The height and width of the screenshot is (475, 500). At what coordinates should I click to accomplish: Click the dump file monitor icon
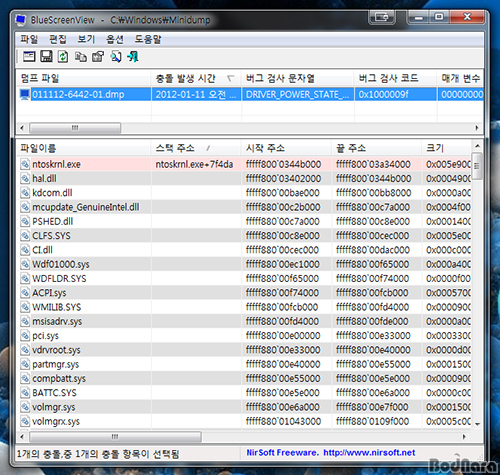point(25,94)
